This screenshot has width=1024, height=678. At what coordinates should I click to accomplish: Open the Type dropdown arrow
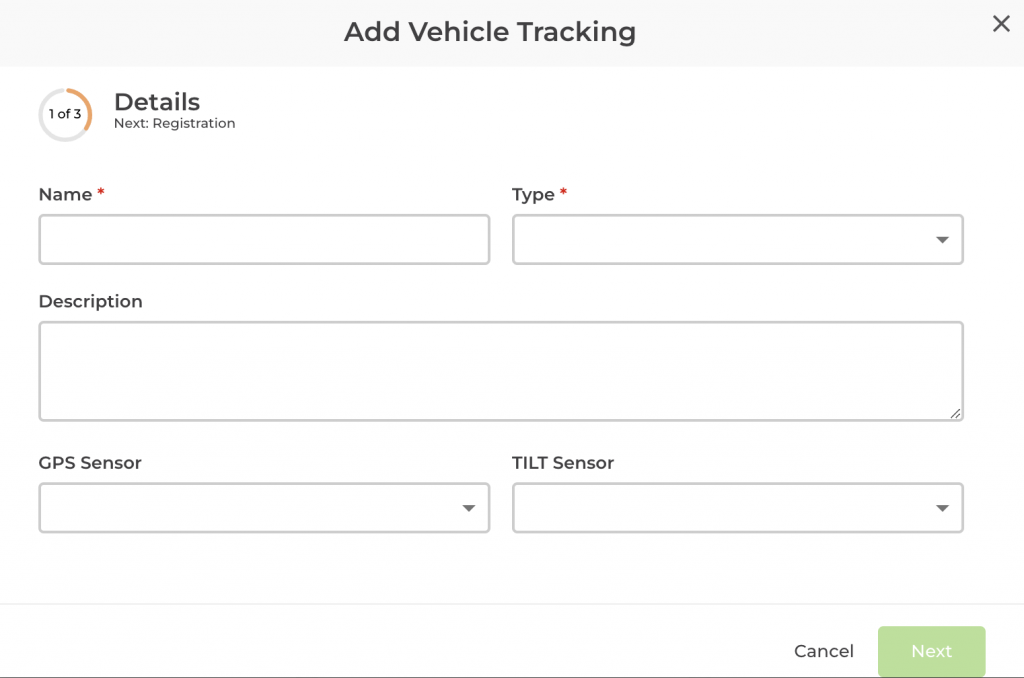click(941, 240)
